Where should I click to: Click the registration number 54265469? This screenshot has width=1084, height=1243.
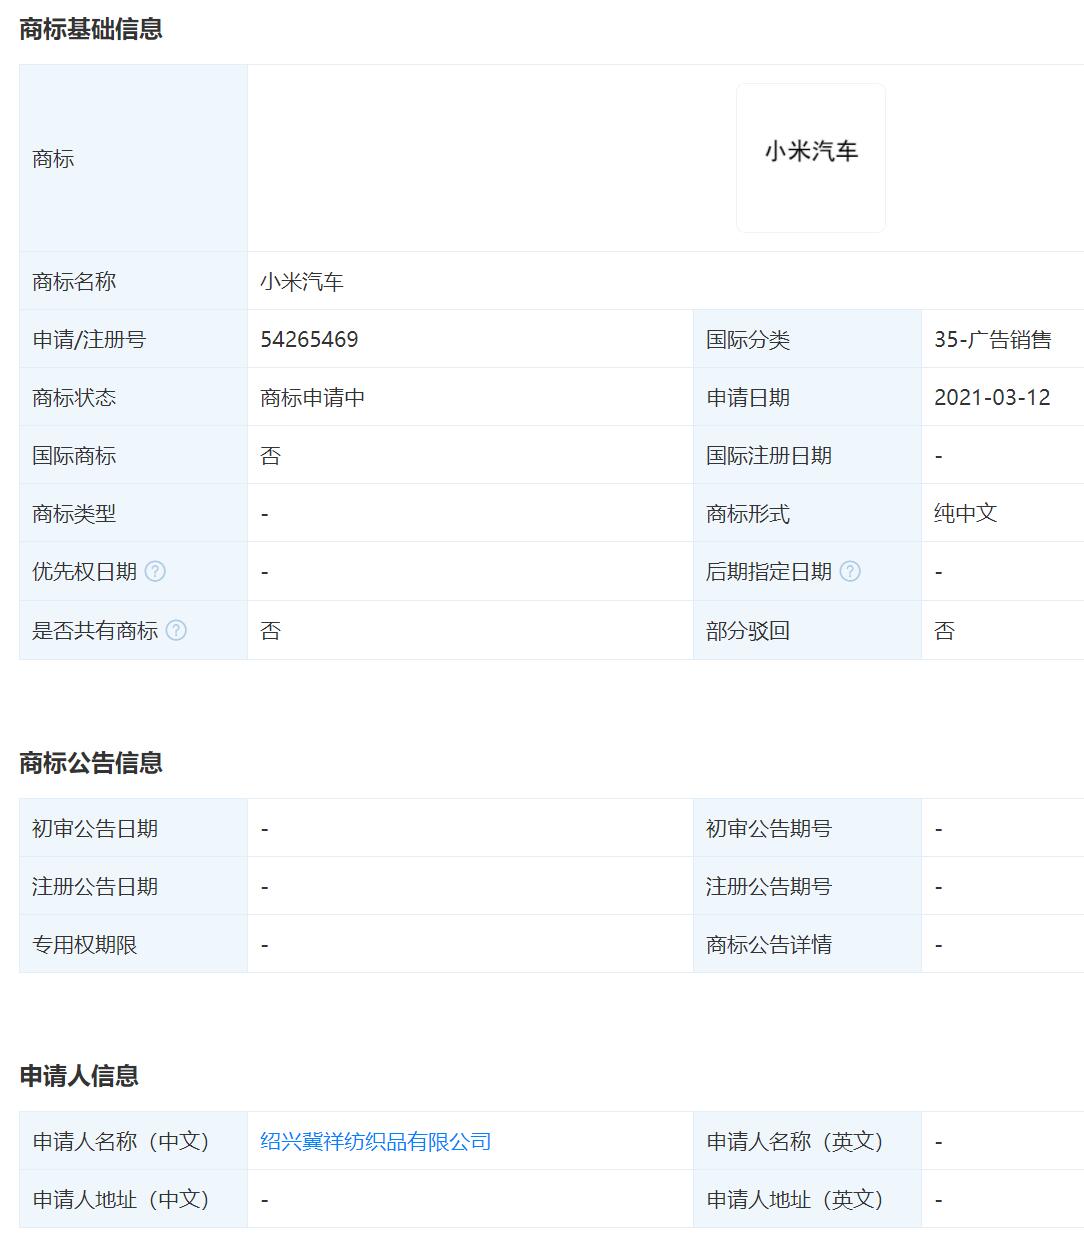click(311, 338)
